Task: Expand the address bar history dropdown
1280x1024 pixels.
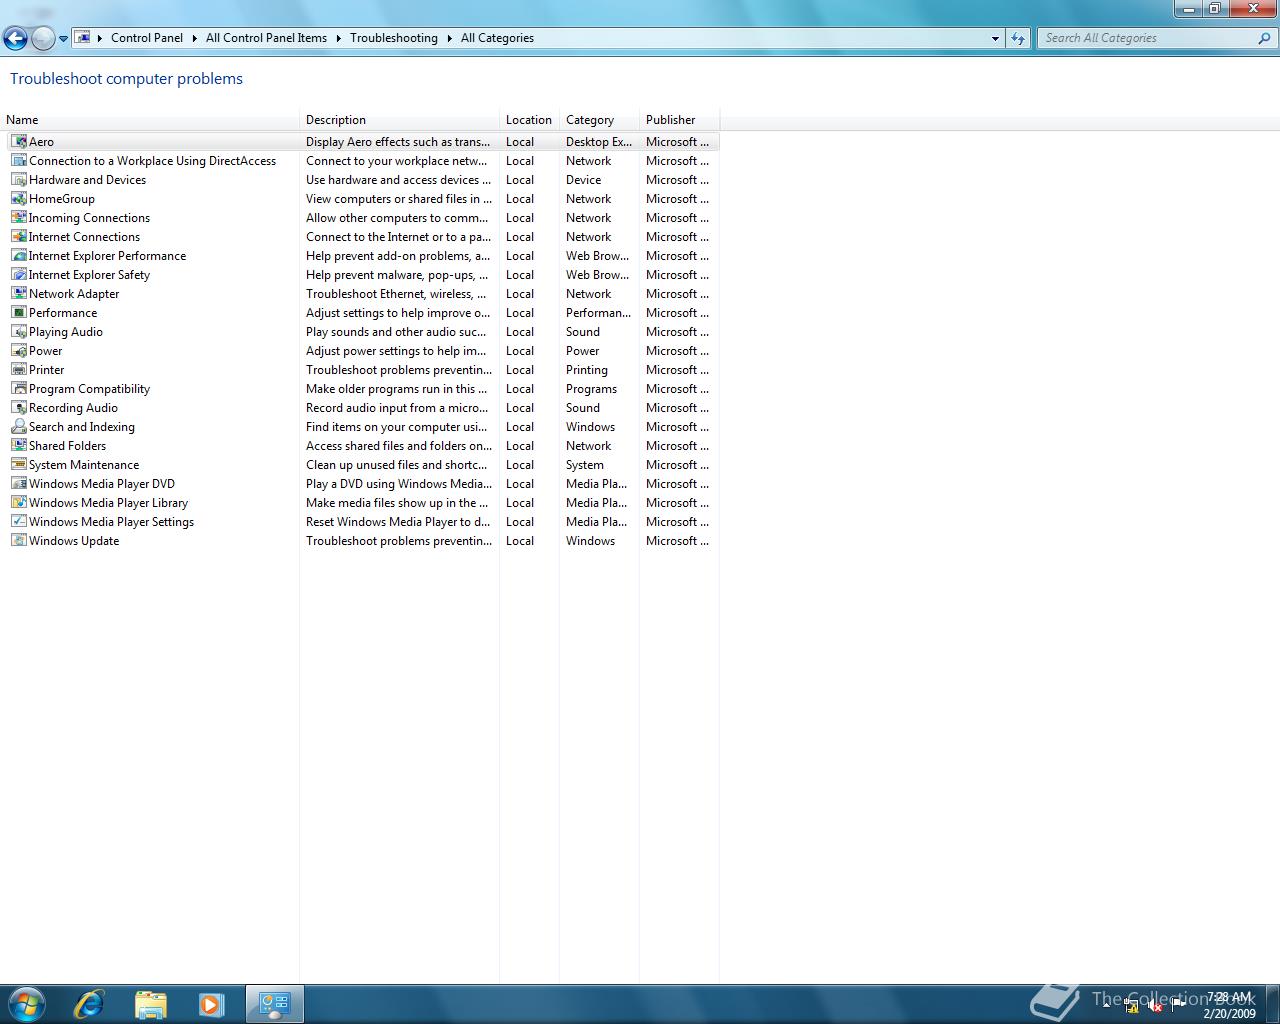Action: click(x=995, y=38)
